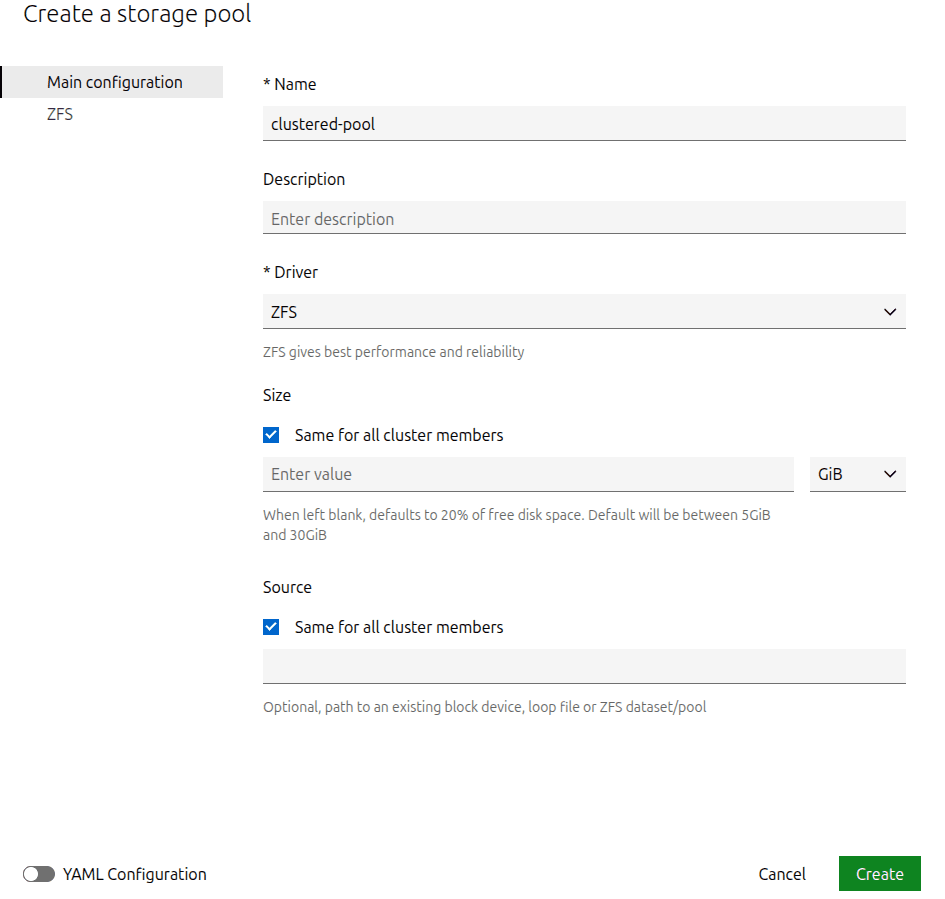Focus the Enter description input
This screenshot has width=945, height=899.
coord(583,218)
